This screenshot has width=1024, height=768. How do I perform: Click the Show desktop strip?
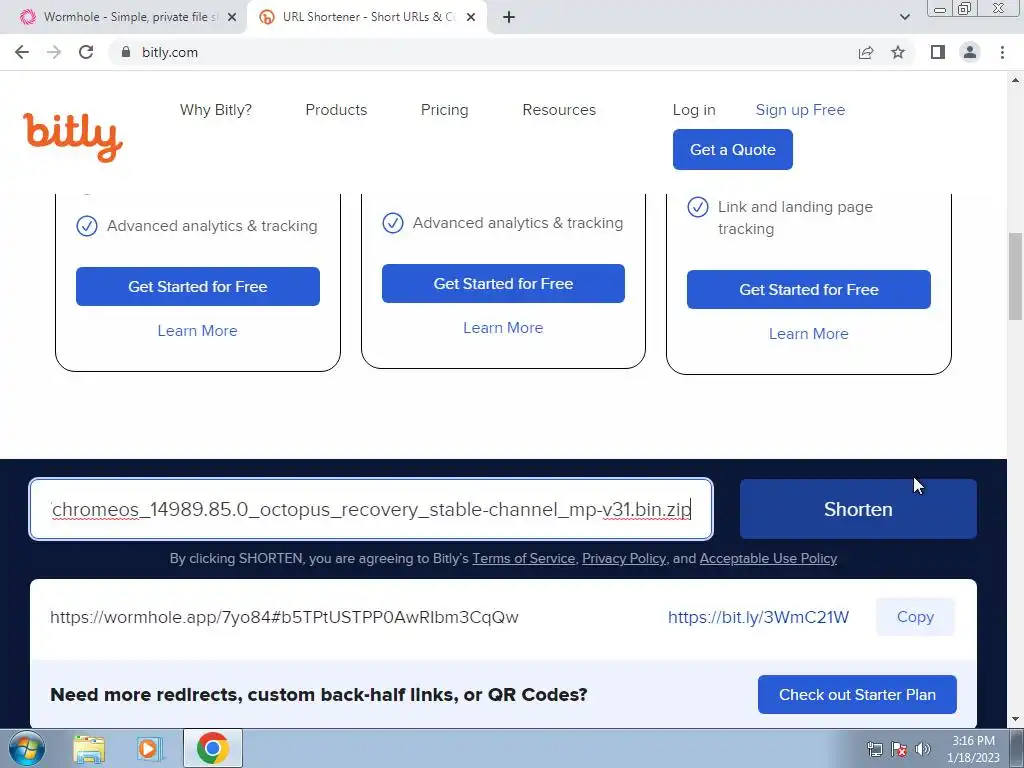(1017, 748)
